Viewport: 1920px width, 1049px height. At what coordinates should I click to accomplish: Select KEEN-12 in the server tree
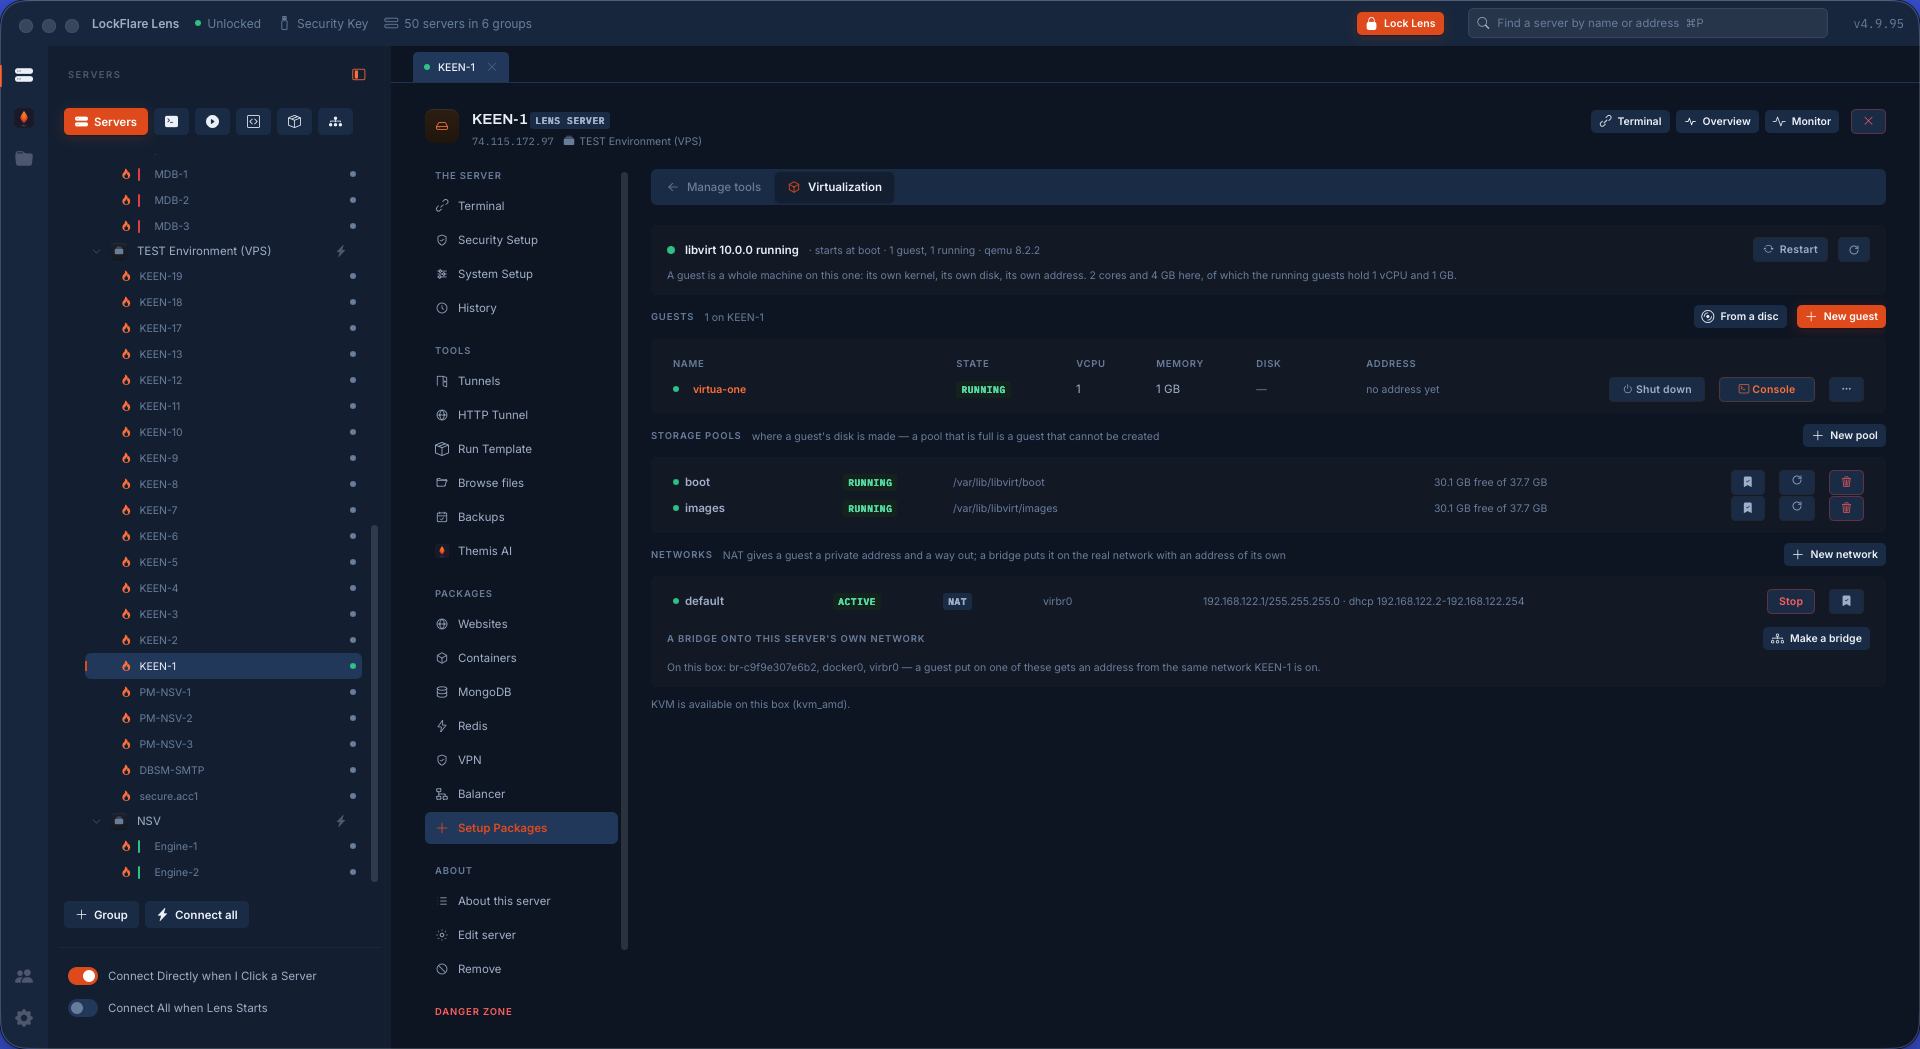coord(224,380)
